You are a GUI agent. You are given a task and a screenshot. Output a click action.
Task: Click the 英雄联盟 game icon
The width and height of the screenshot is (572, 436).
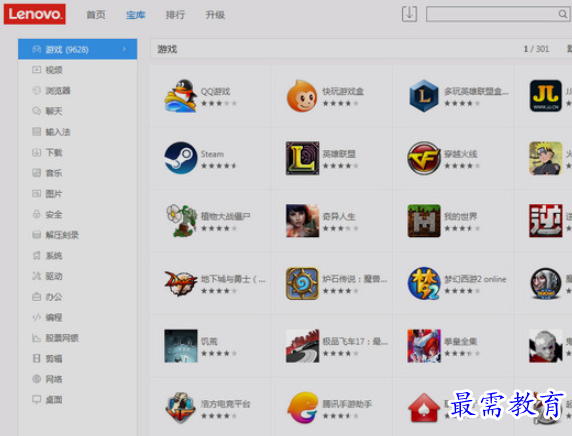(x=302, y=158)
